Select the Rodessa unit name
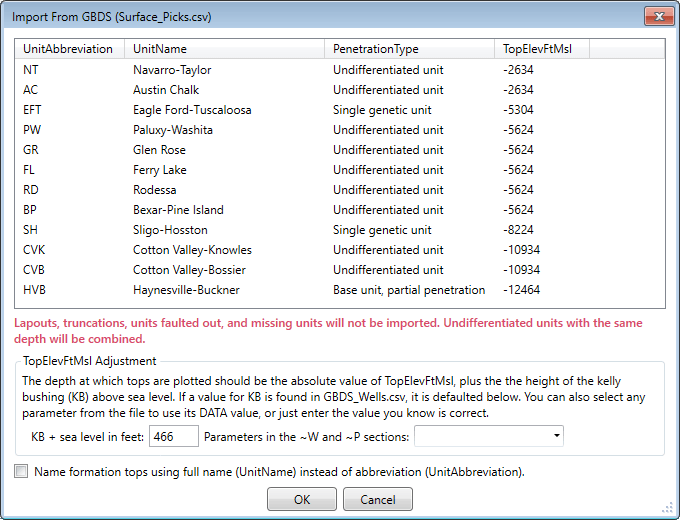Viewport: 680px width, 520px height. coord(155,190)
